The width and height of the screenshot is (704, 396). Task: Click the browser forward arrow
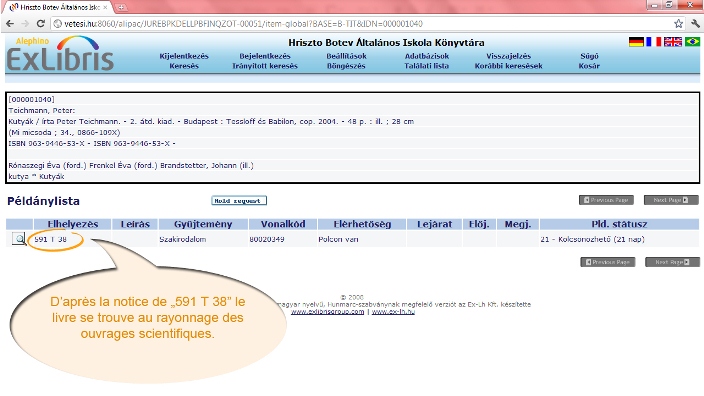pyautogui.click(x=25, y=24)
